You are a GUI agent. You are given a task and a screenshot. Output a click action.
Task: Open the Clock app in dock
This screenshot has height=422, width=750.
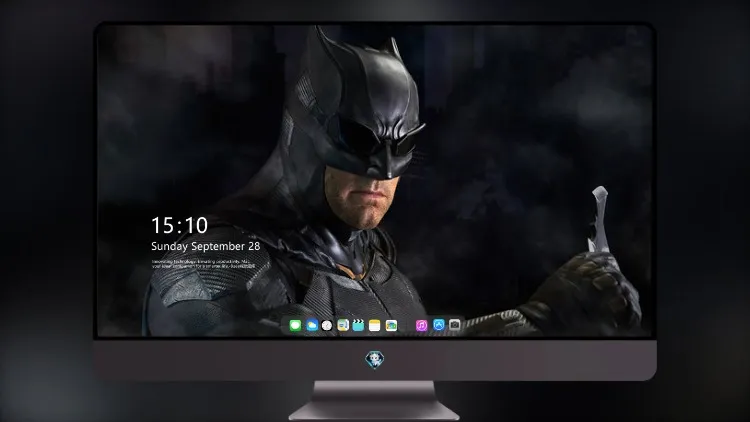pyautogui.click(x=327, y=326)
